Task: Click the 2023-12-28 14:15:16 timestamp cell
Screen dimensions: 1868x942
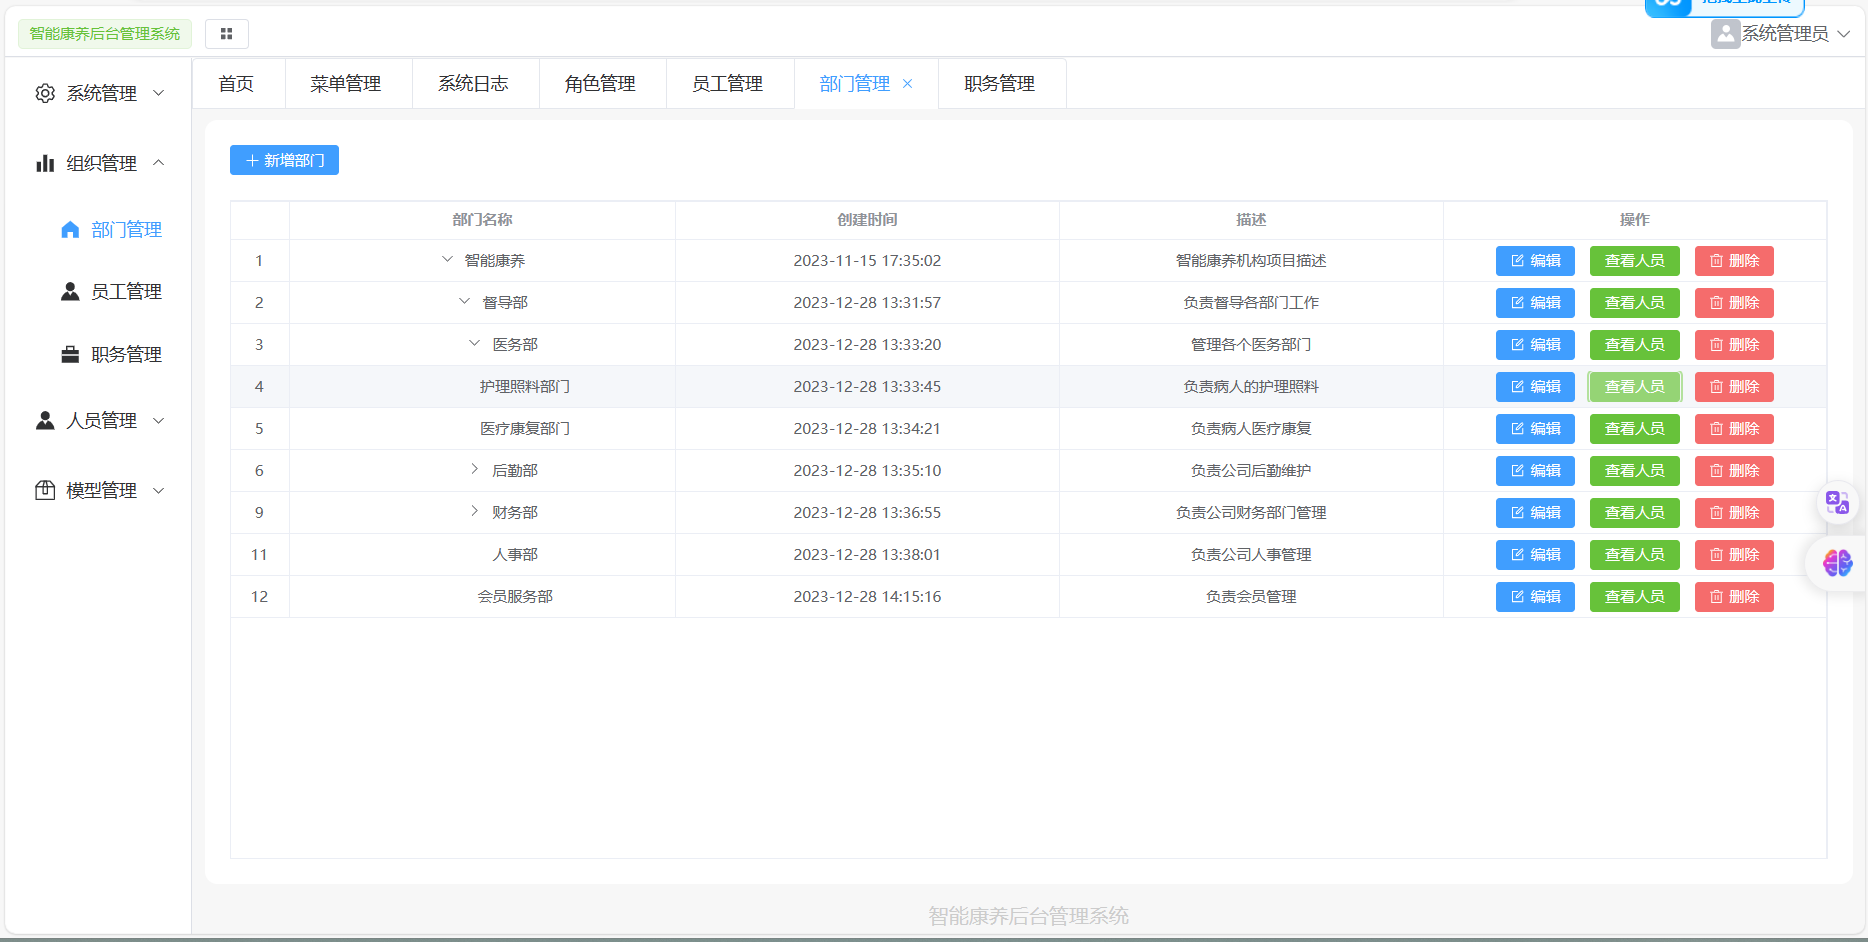Action: pos(867,597)
